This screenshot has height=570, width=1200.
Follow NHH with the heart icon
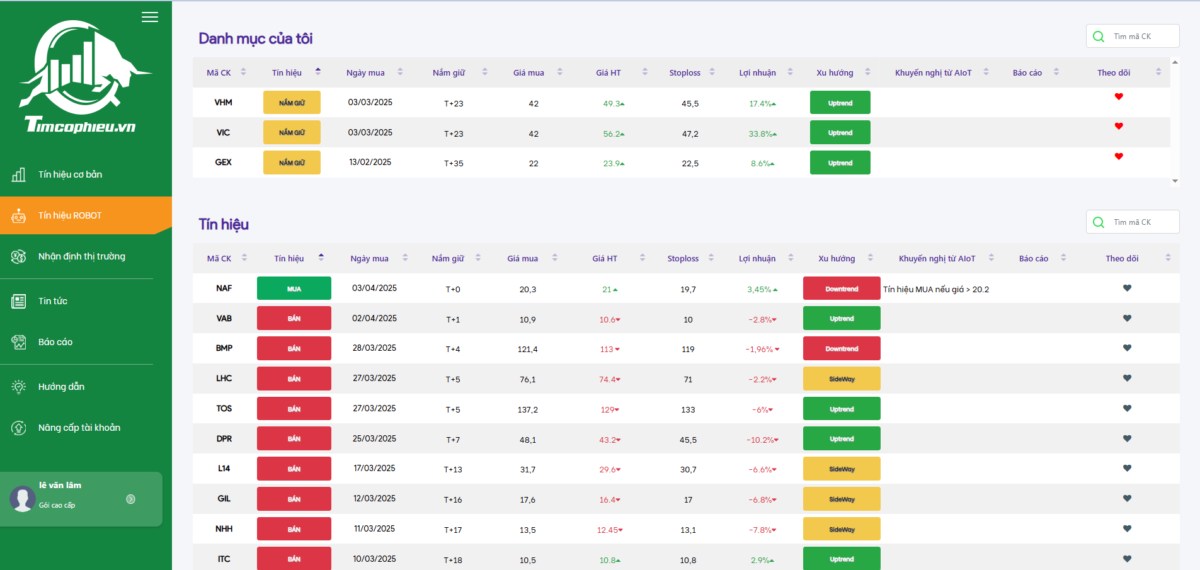coord(1127,528)
